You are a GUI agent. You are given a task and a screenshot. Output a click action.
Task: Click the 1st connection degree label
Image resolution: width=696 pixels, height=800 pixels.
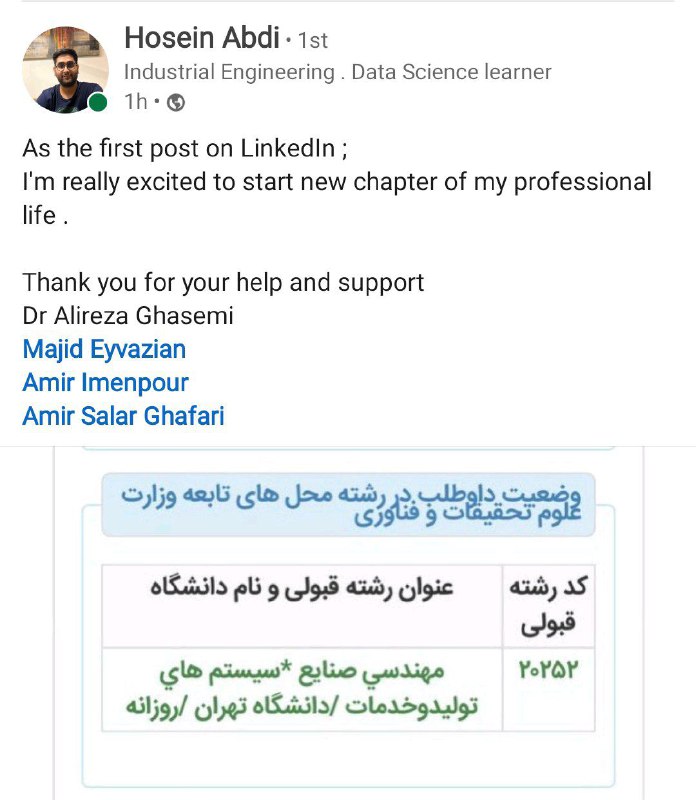[312, 40]
